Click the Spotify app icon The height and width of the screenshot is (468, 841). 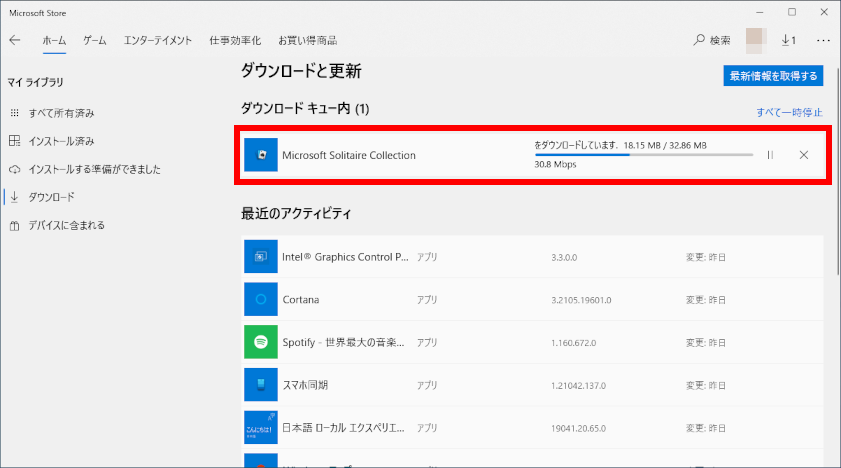261,341
